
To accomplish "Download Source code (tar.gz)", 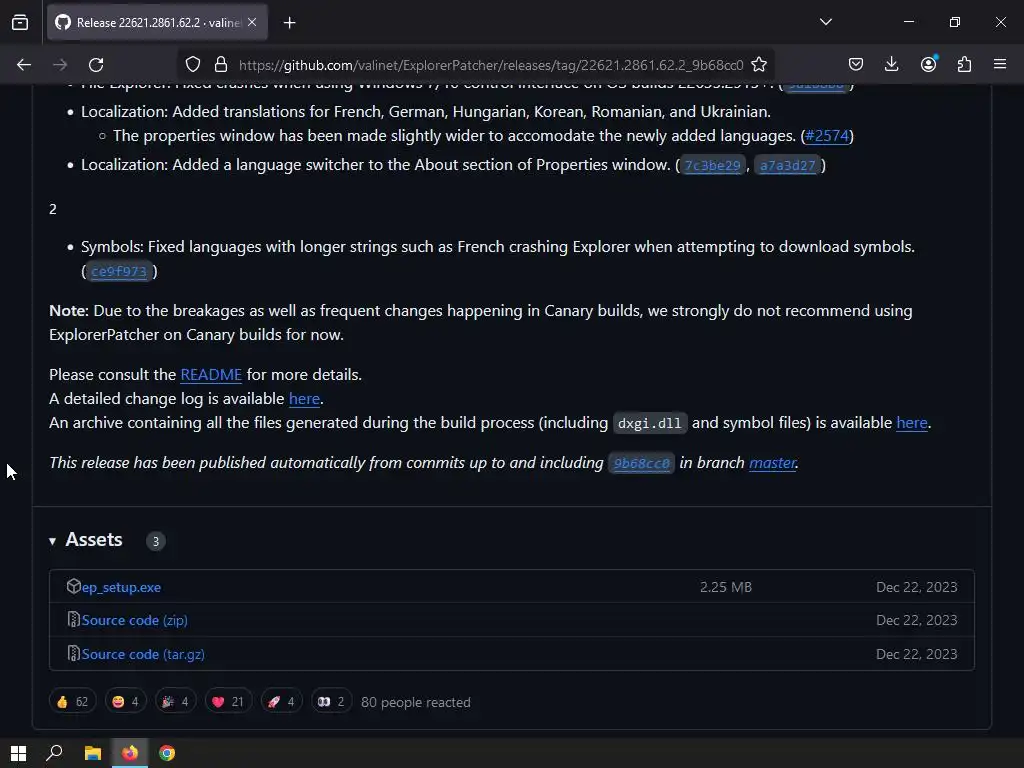I will [143, 654].
